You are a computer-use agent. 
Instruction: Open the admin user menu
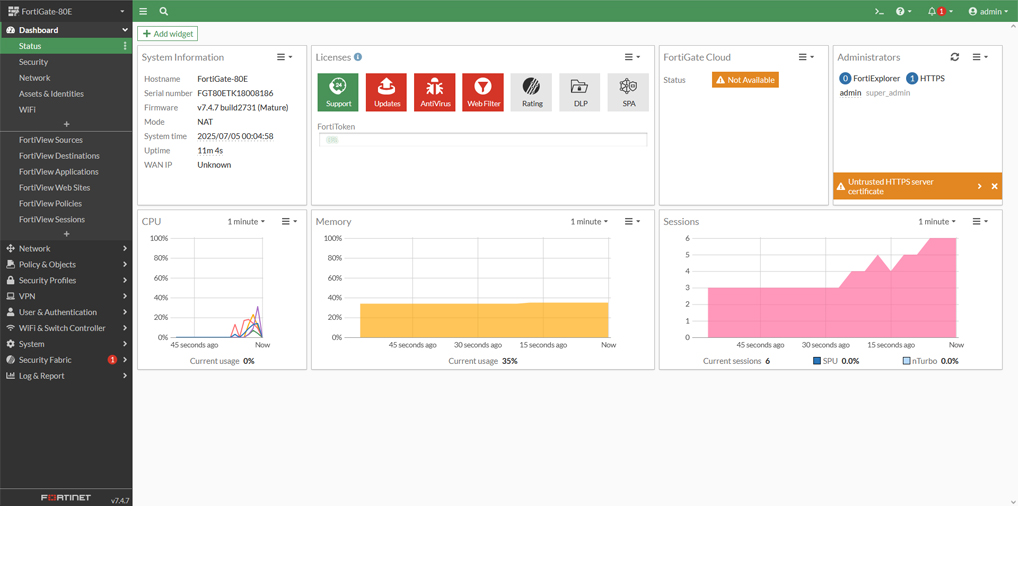pyautogui.click(x=988, y=11)
